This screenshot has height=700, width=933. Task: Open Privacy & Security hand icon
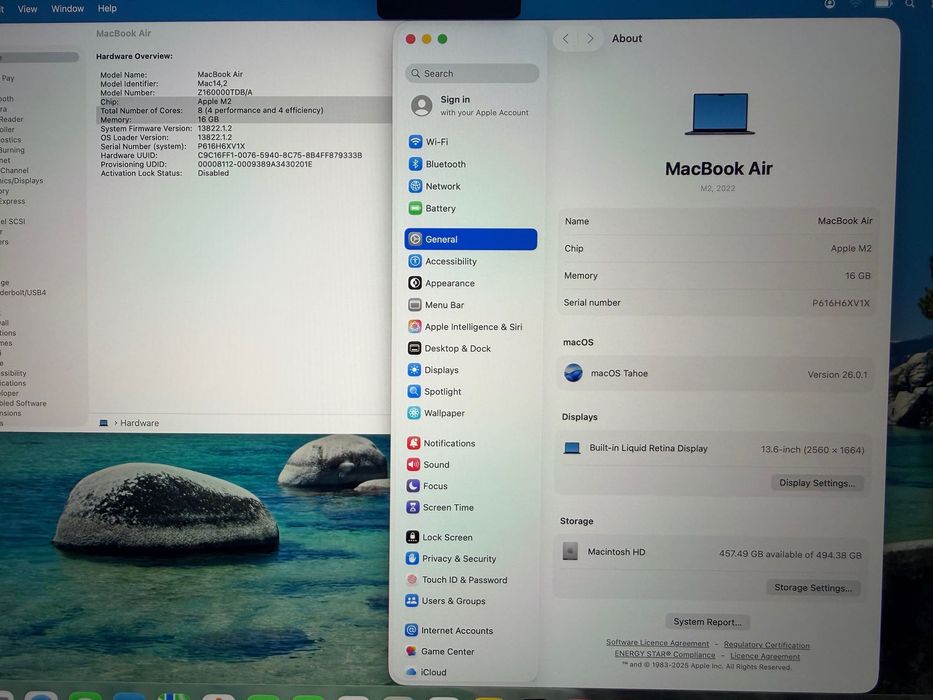412,558
